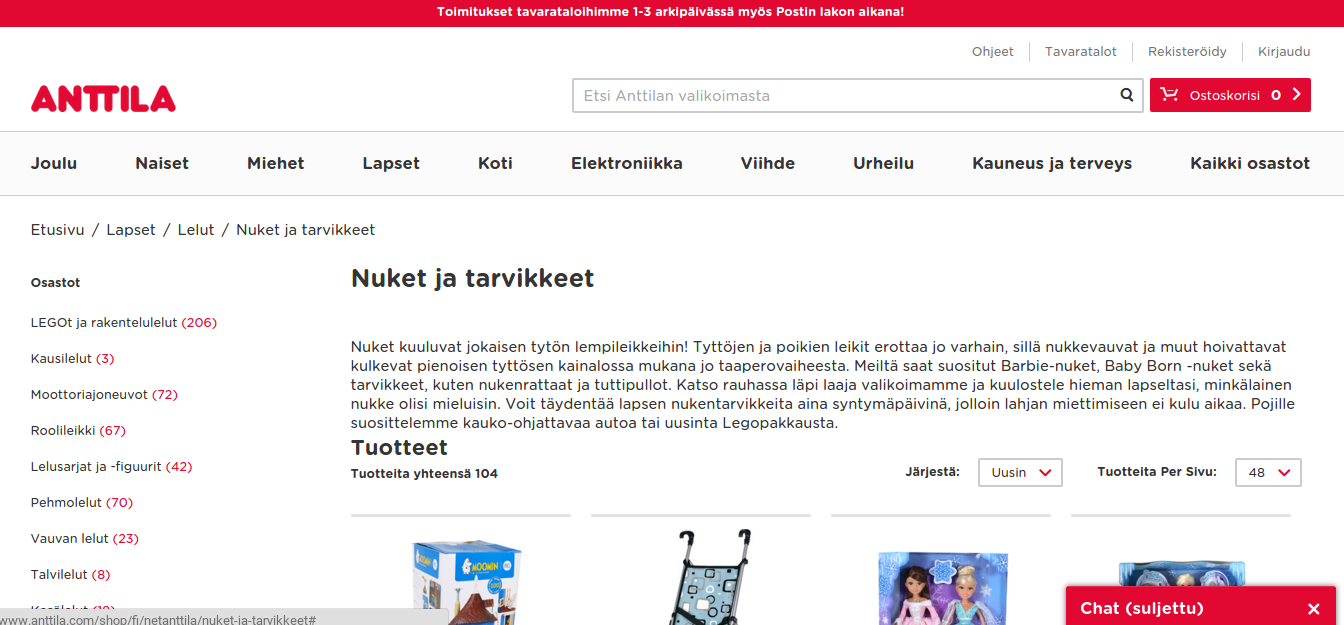
Task: Open the Elektroniikka menu
Action: click(627, 163)
